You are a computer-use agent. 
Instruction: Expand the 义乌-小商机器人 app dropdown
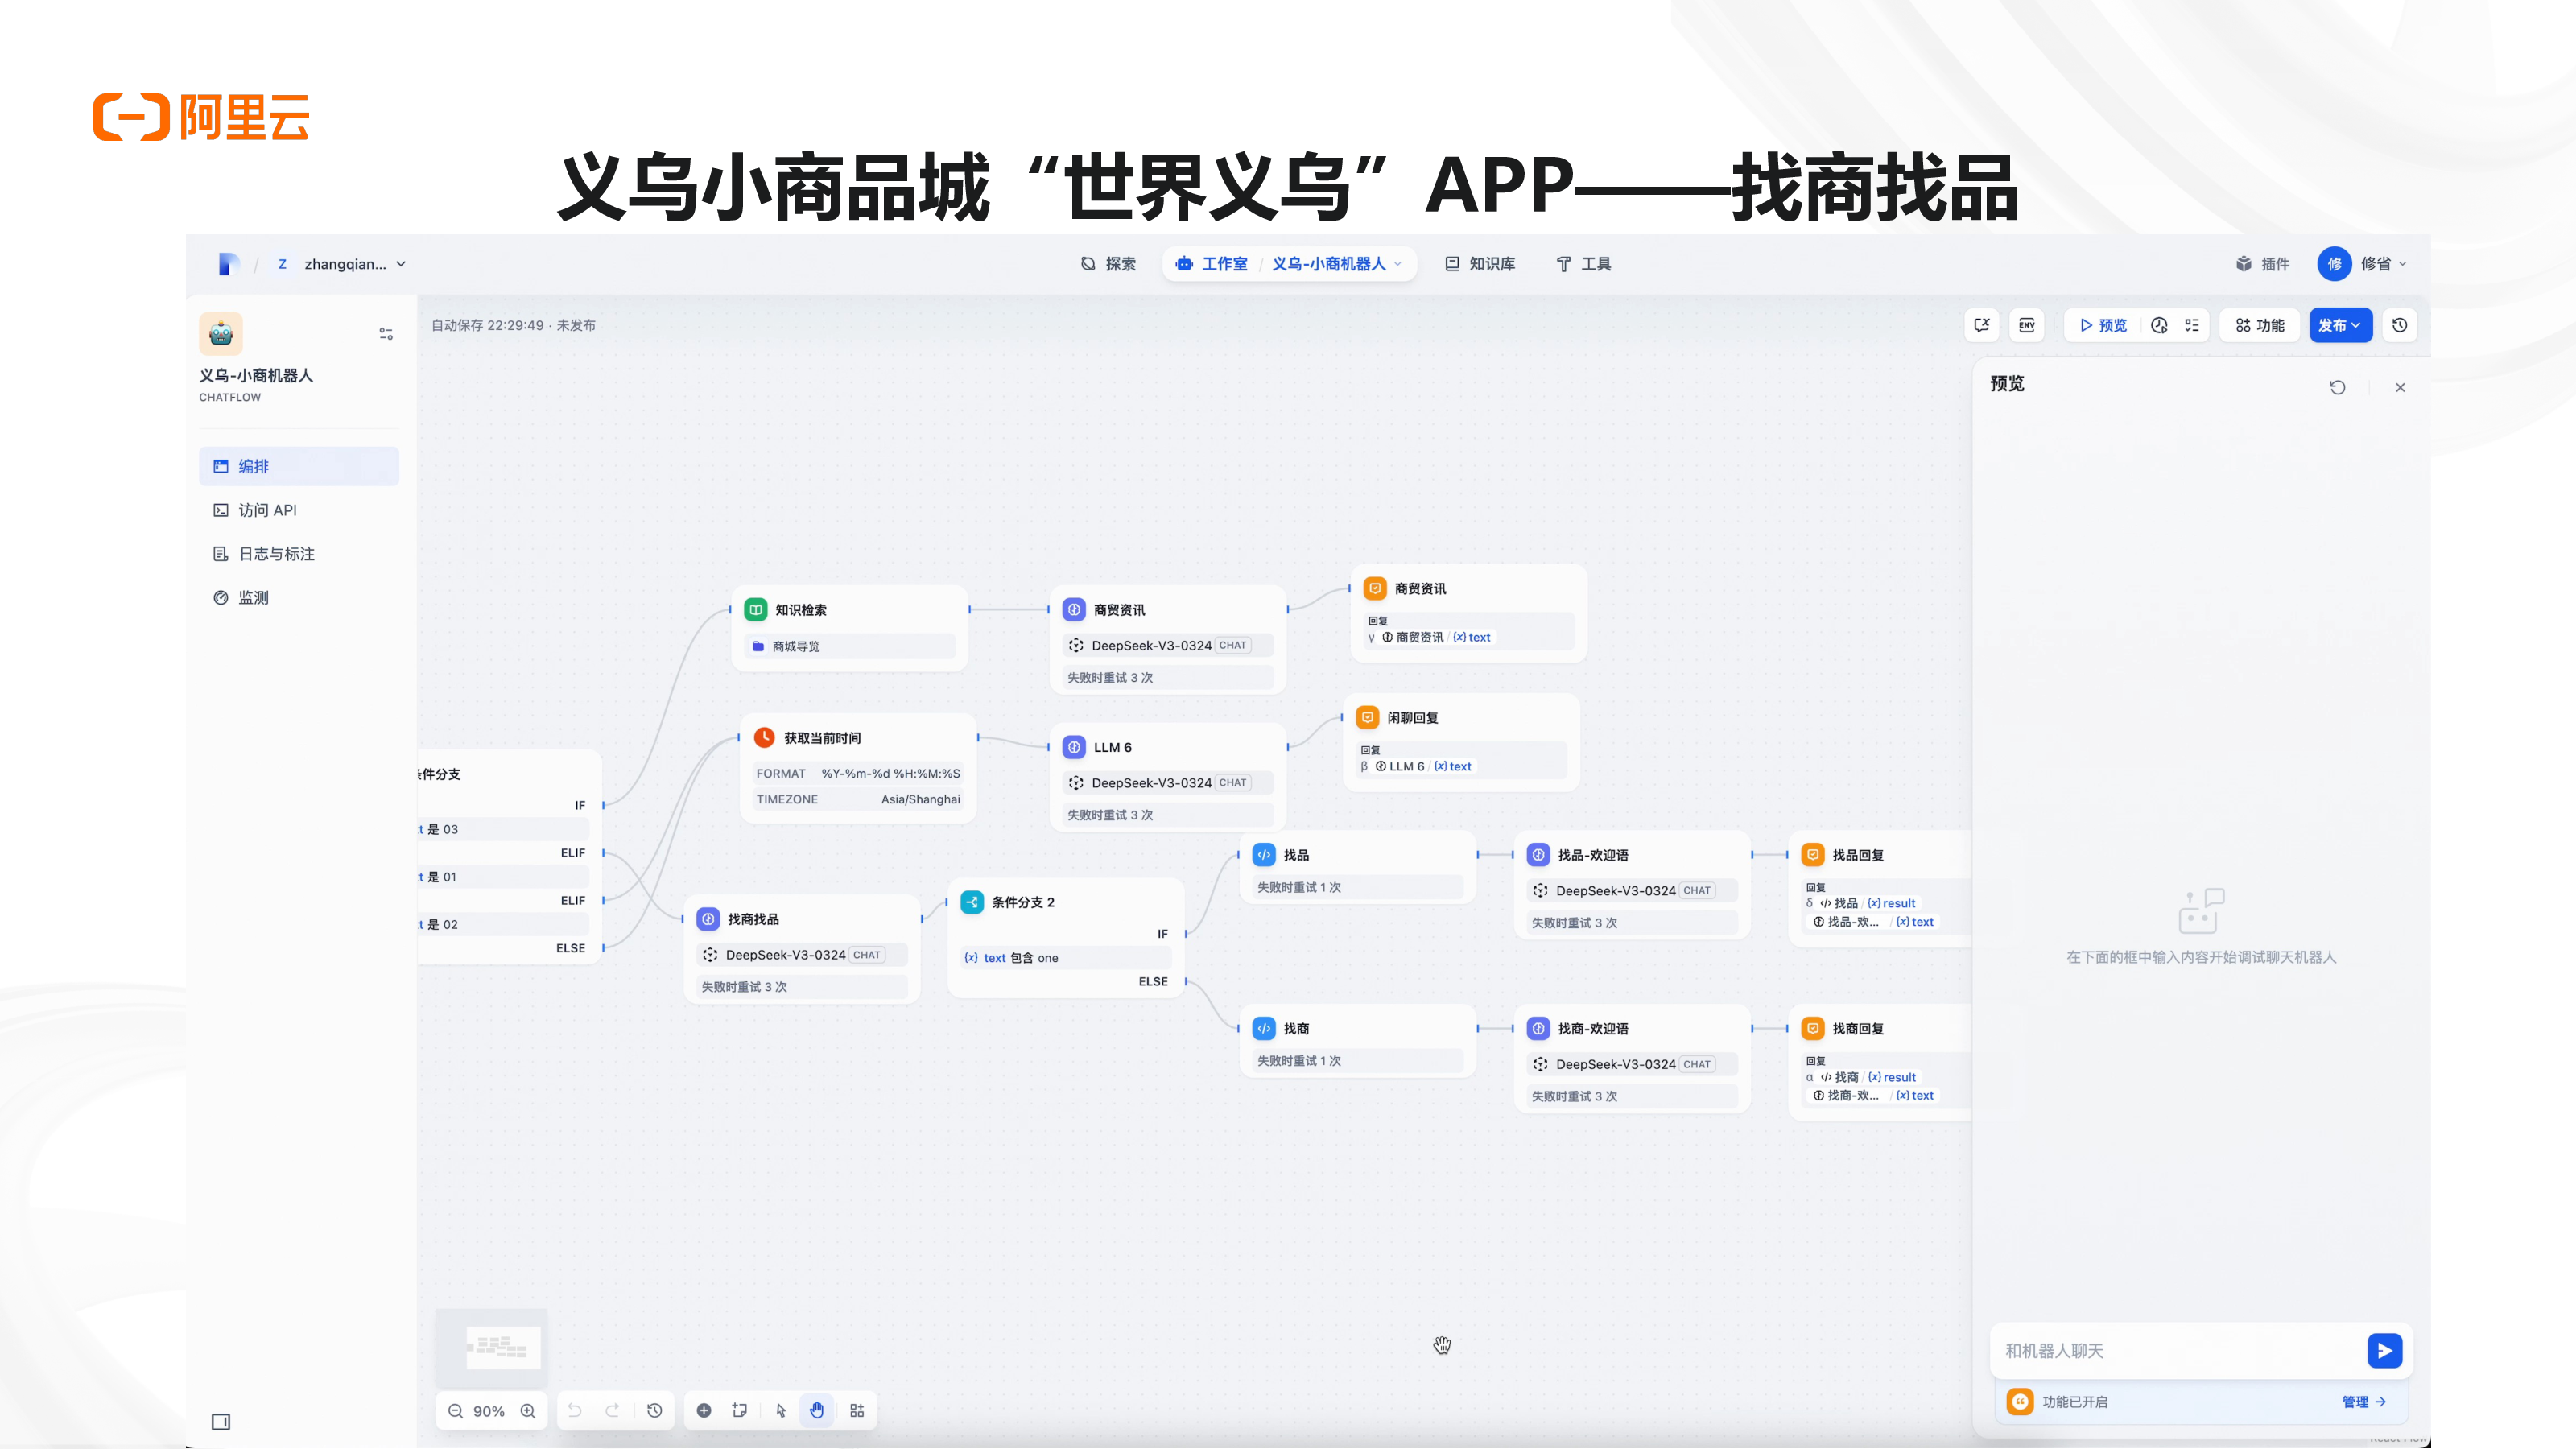pos(1337,264)
